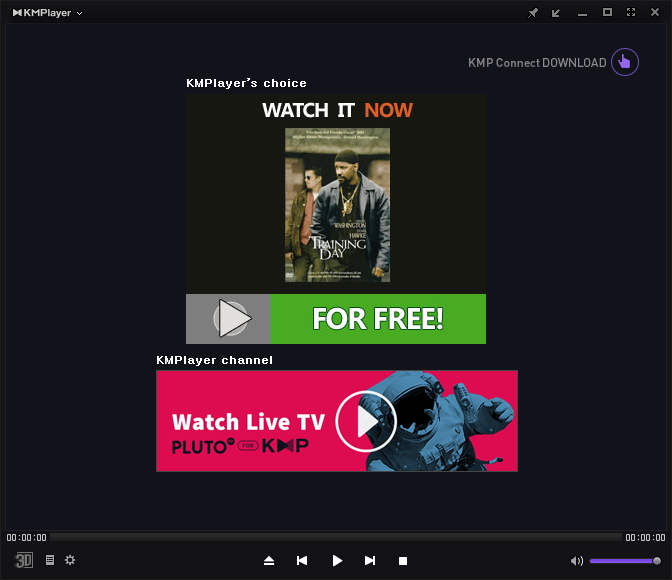672x580 pixels.
Task: Close the KMPlayer window
Action: point(655,12)
